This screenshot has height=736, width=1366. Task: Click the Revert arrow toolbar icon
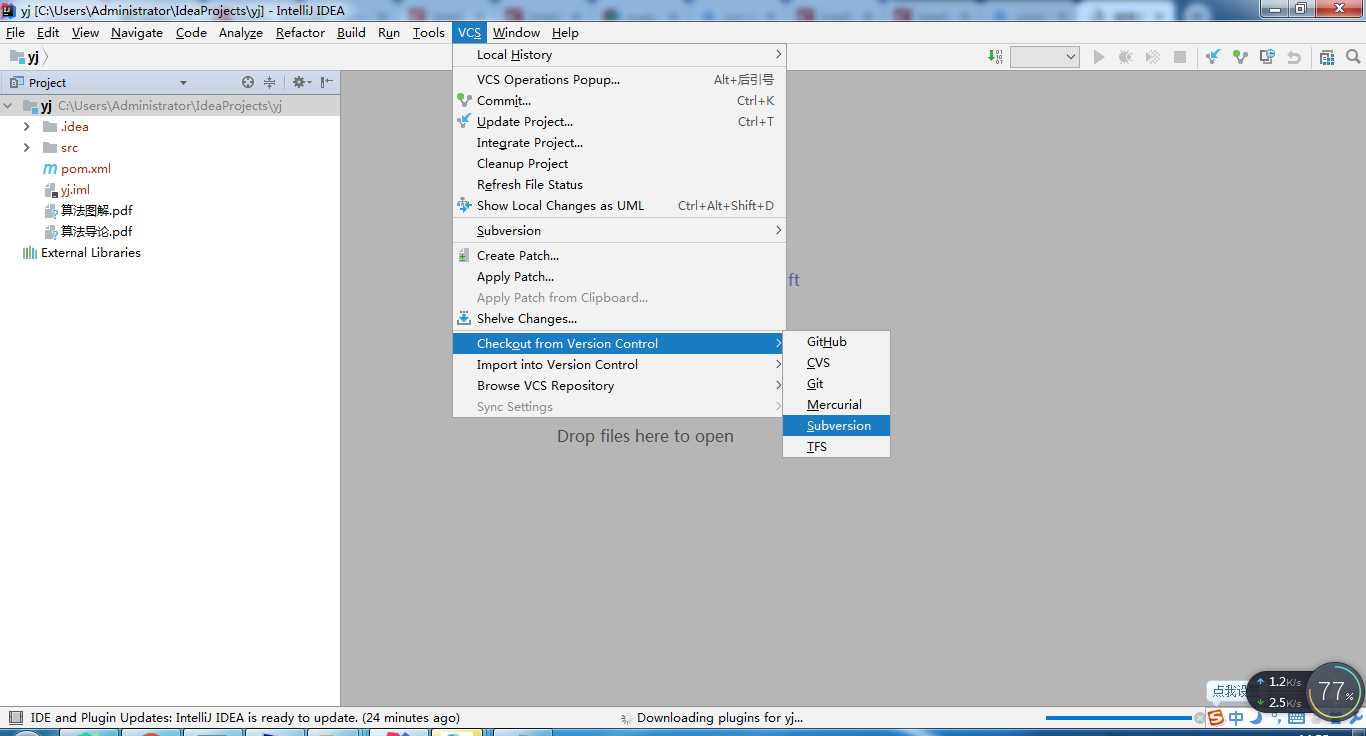coord(1294,57)
